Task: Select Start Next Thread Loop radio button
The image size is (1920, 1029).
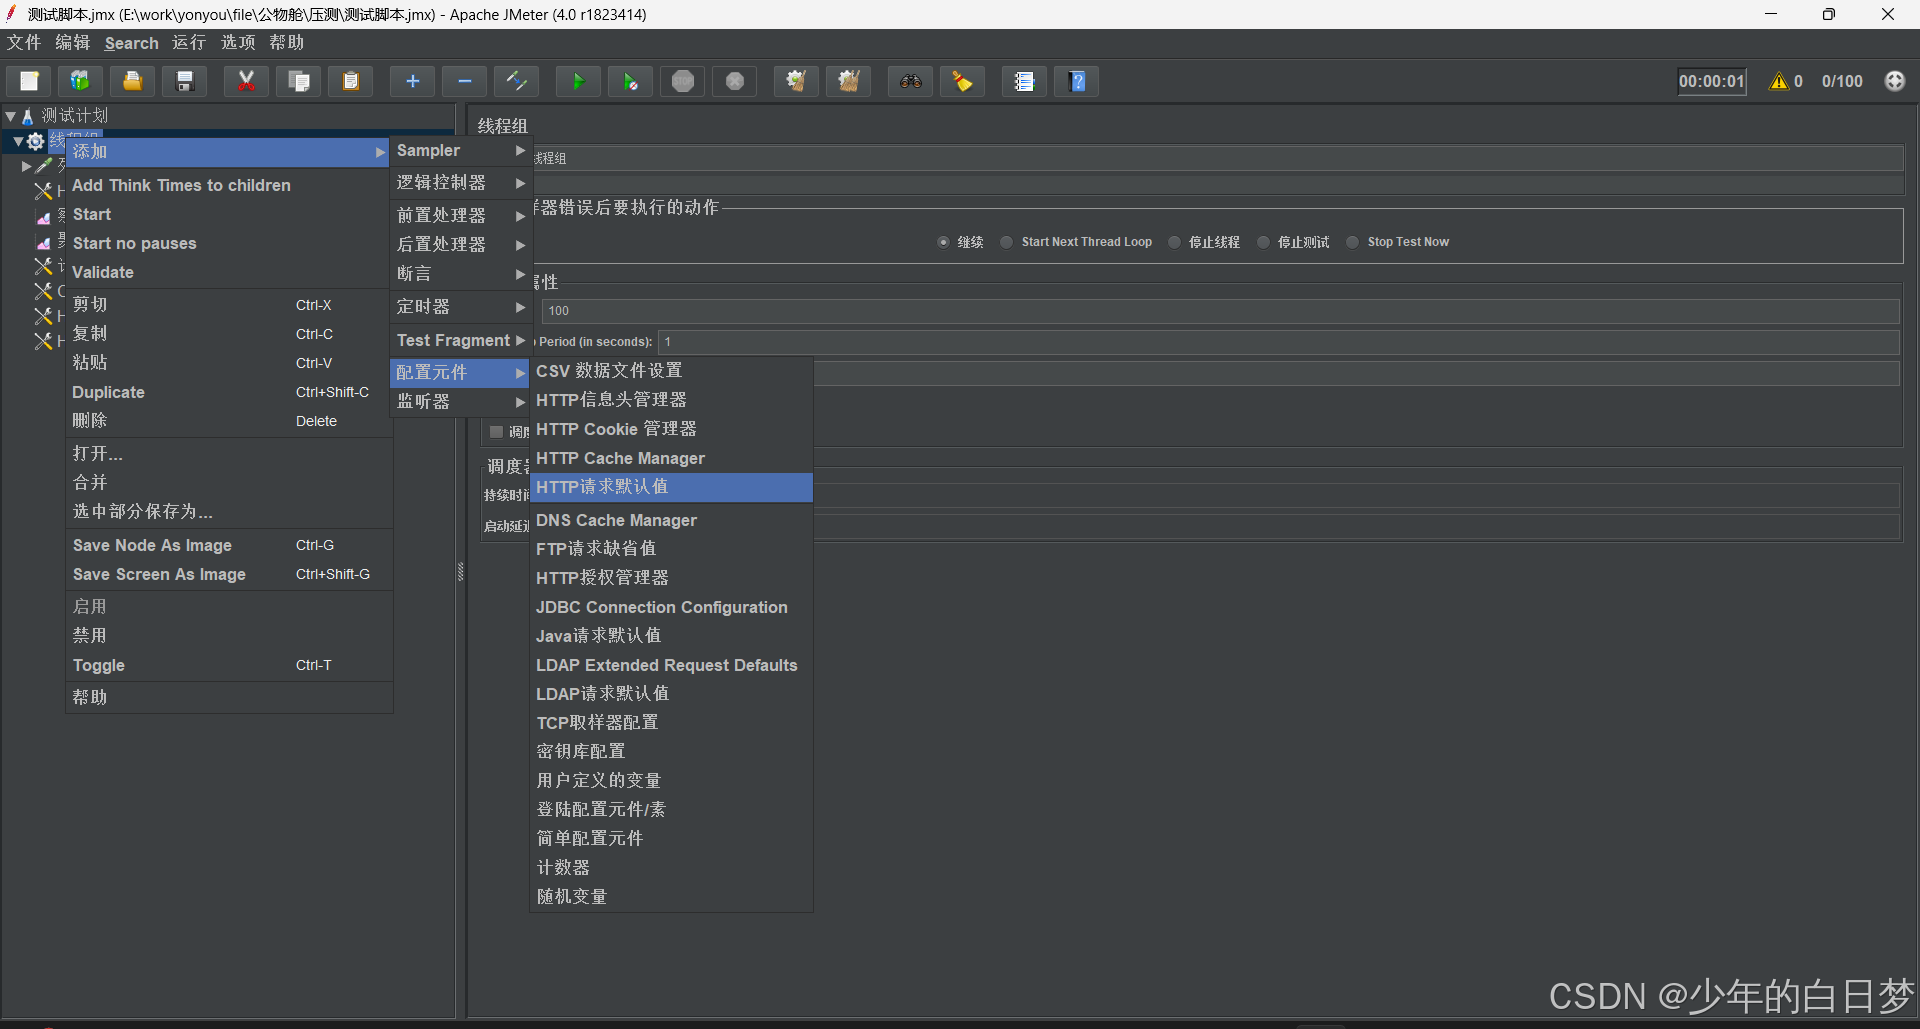Action: 1006,242
